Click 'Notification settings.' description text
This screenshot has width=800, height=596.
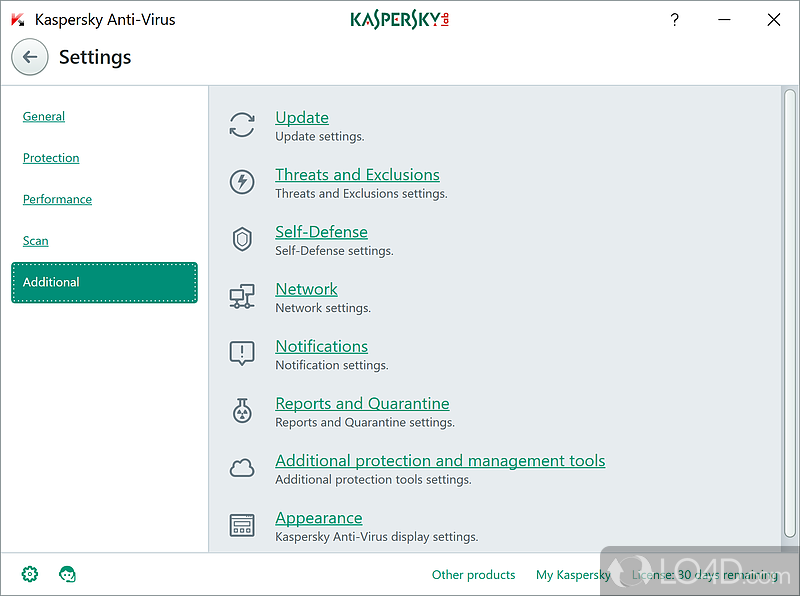pyautogui.click(x=332, y=365)
